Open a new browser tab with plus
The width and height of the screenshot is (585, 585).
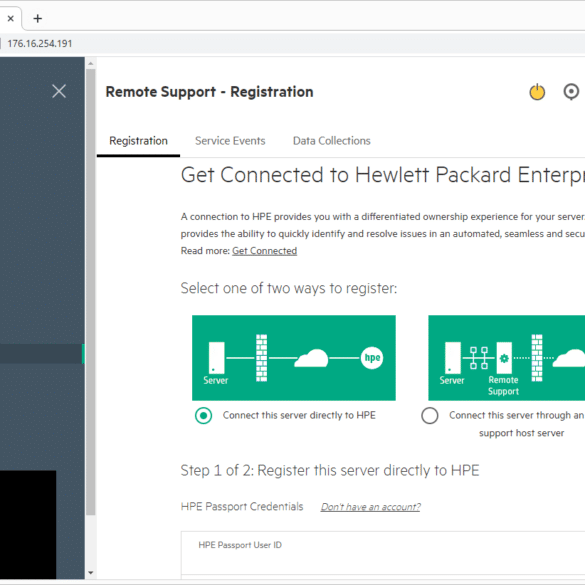37,18
